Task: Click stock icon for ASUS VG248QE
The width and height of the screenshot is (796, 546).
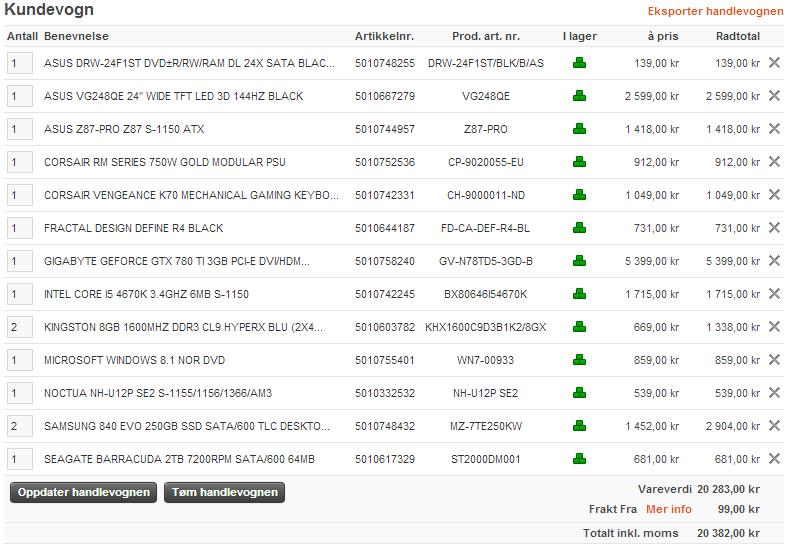Action: point(579,96)
